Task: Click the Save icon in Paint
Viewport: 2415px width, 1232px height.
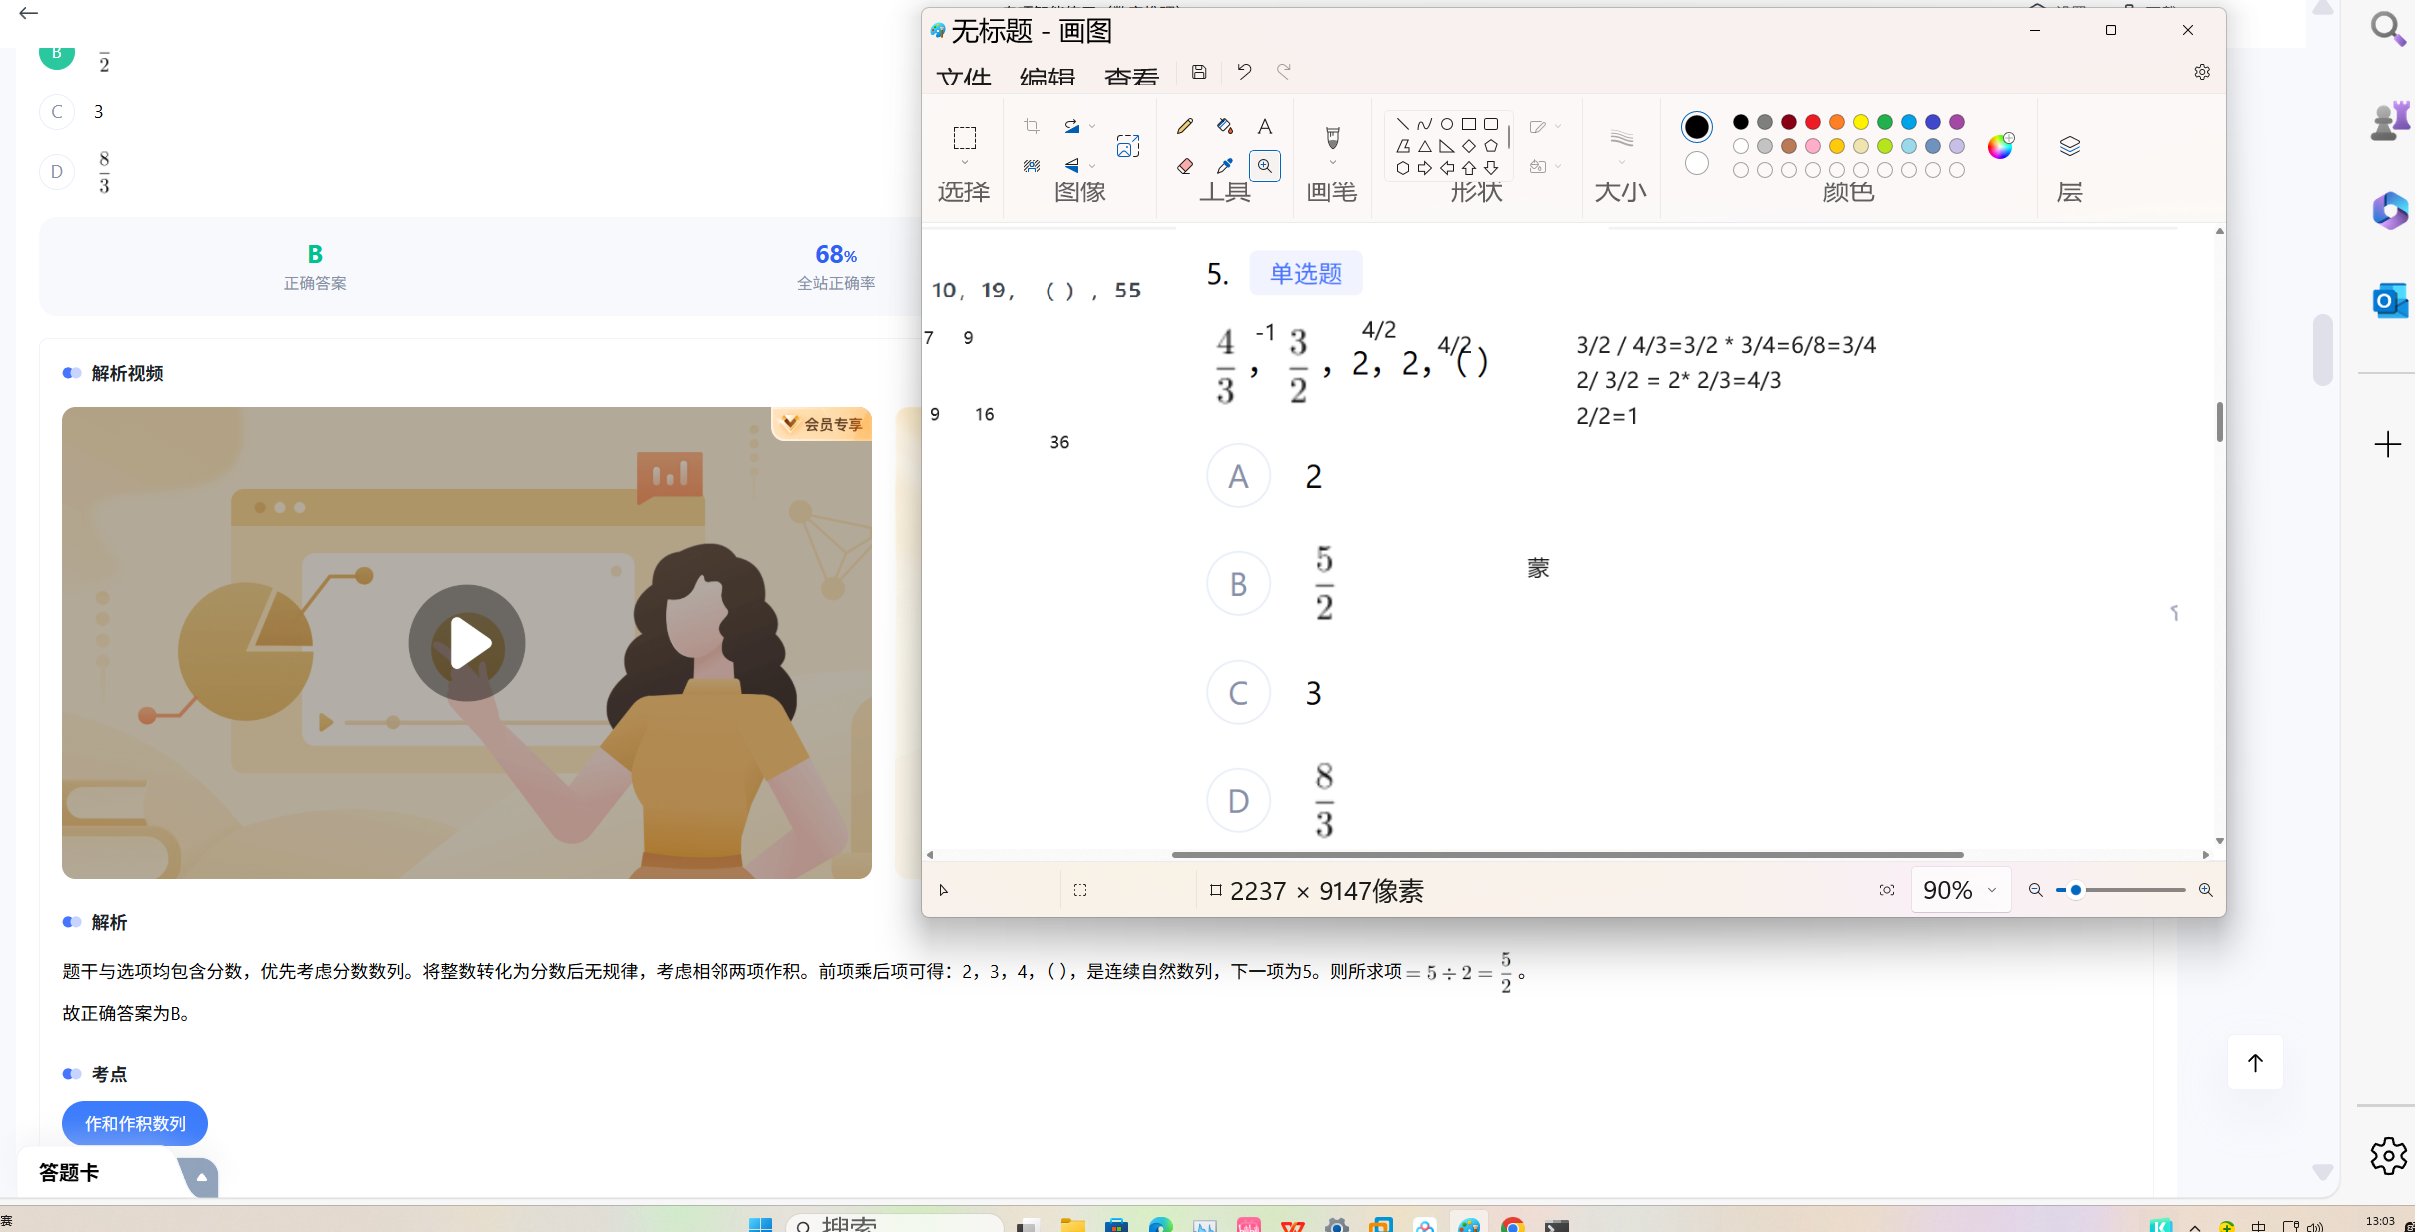Action: click(1199, 72)
